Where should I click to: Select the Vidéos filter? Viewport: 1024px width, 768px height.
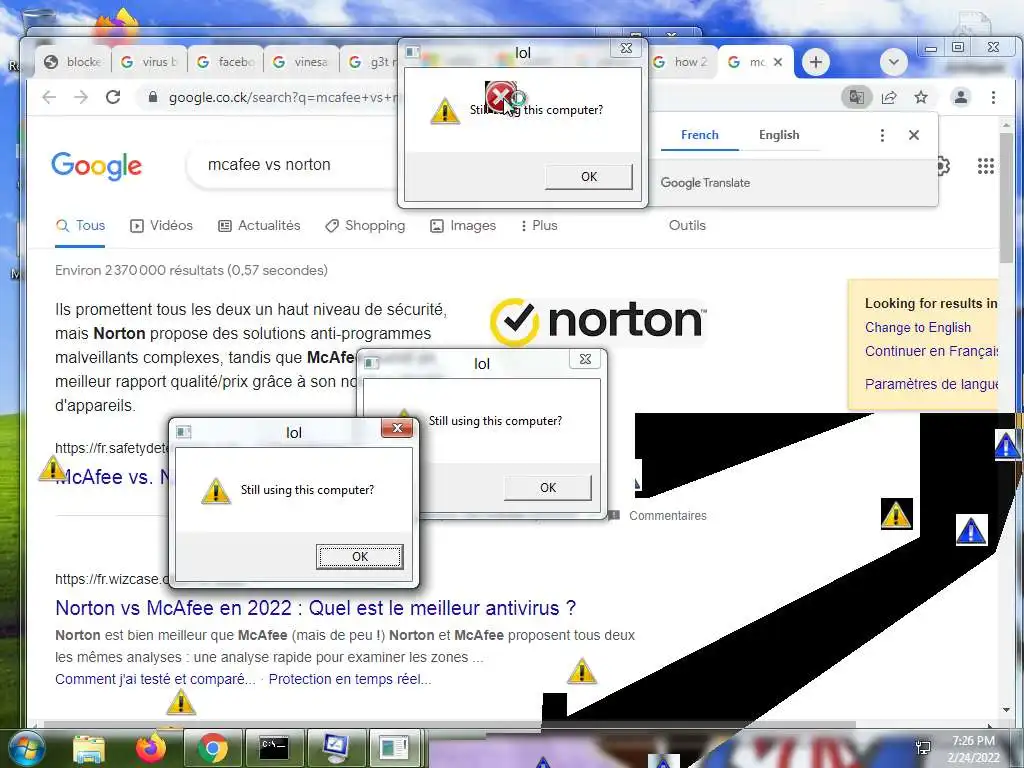pos(162,225)
